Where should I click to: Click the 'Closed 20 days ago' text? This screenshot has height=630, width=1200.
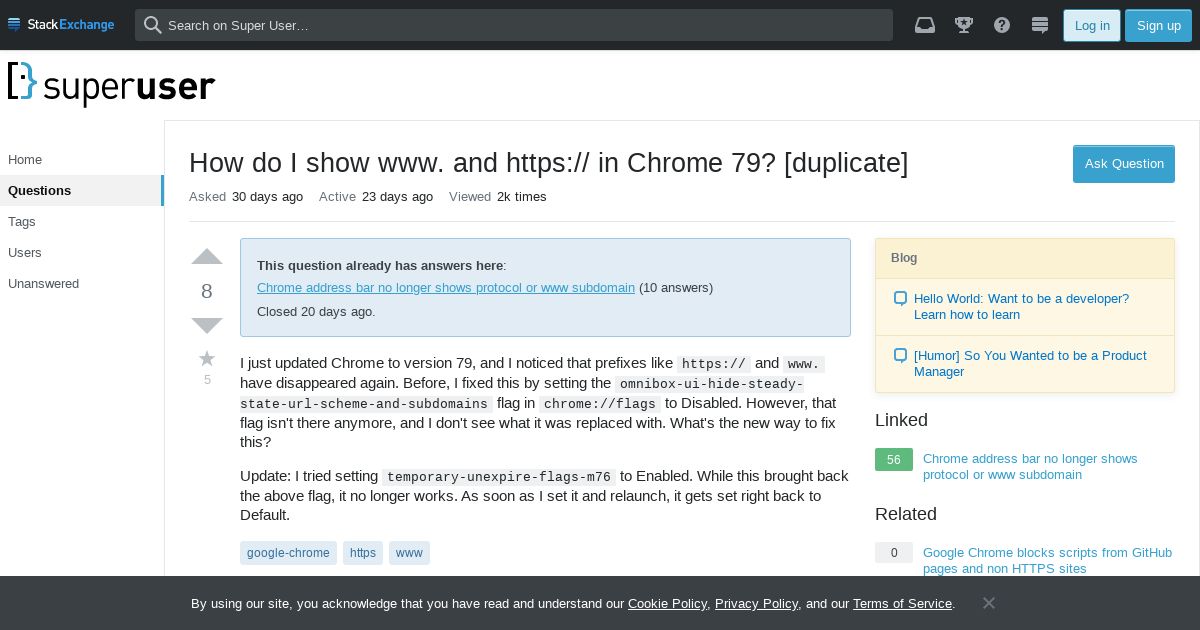tap(316, 312)
